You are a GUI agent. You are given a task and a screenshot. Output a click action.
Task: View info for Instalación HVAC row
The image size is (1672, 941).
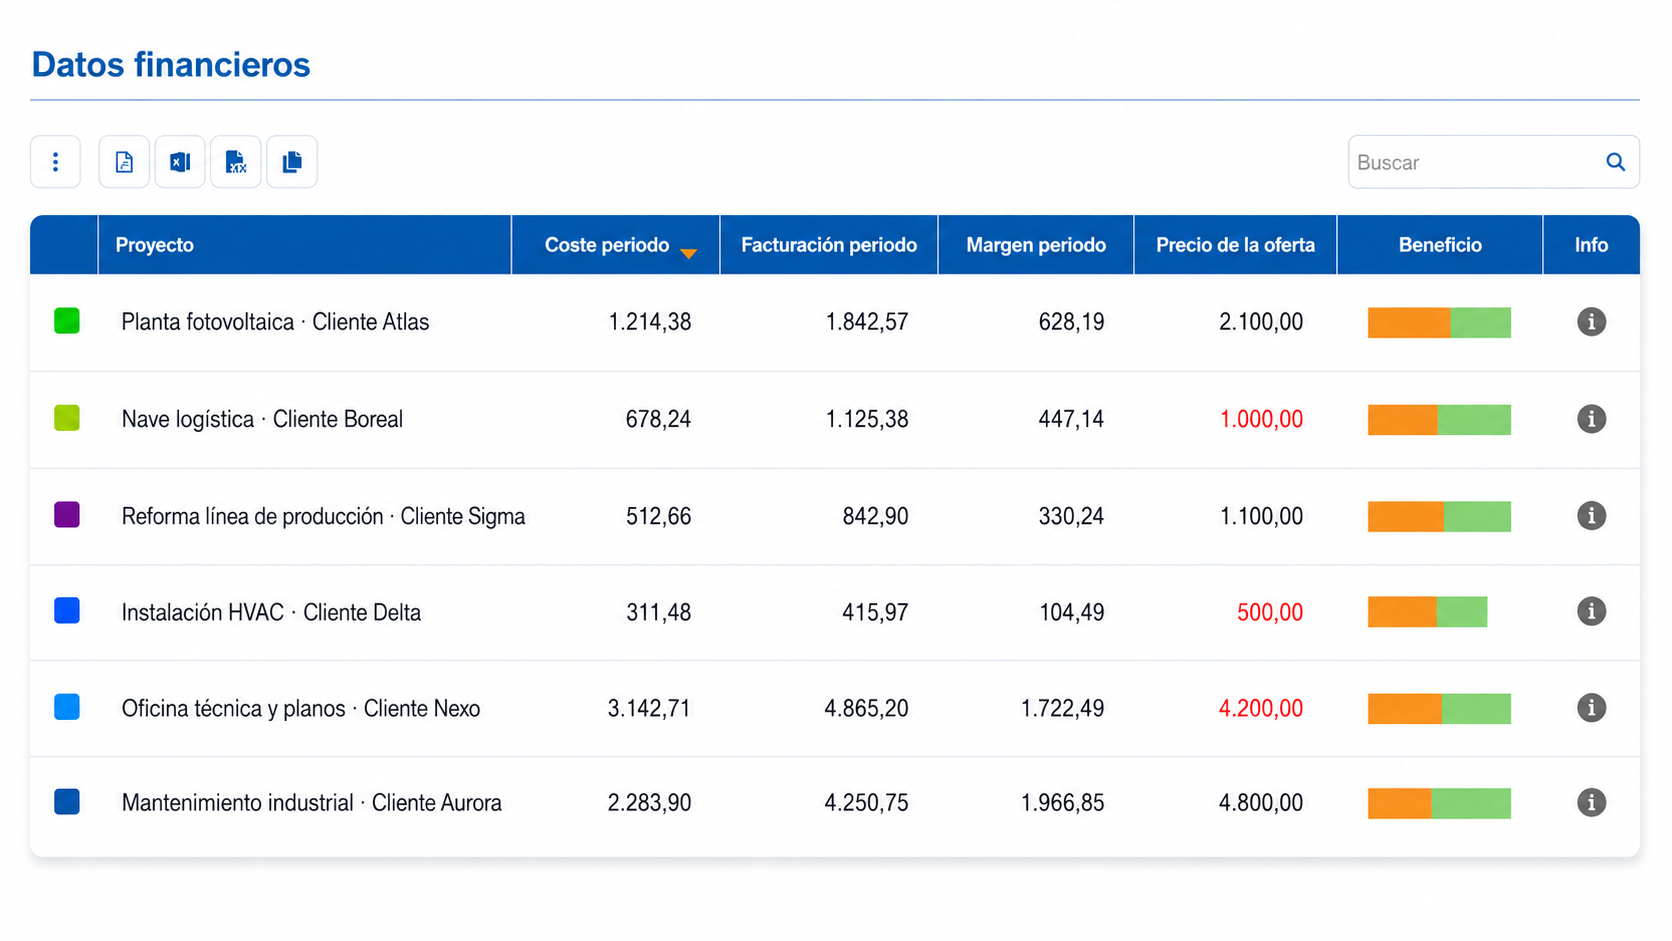(1591, 612)
